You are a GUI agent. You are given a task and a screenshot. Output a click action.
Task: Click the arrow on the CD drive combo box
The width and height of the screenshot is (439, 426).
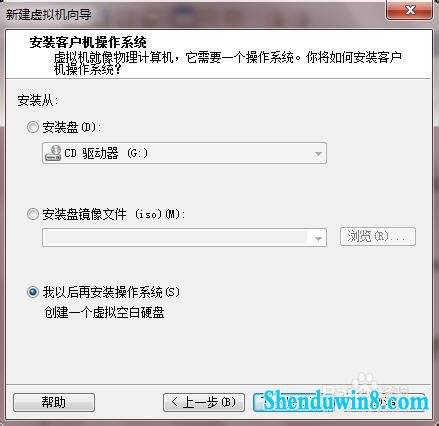pos(318,153)
